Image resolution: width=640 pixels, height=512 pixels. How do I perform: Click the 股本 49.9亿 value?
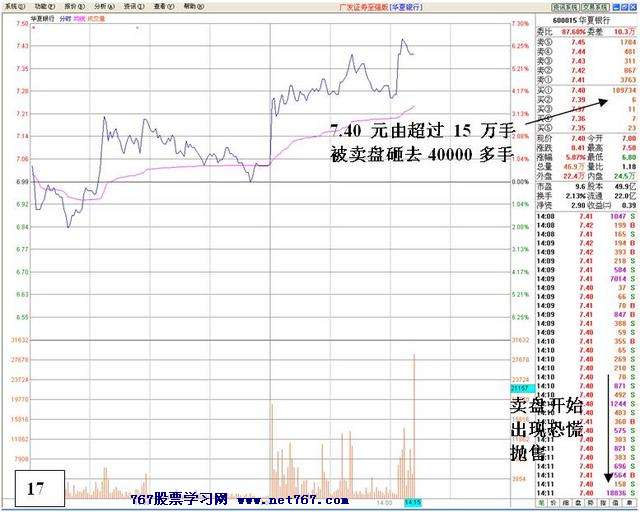click(x=625, y=187)
